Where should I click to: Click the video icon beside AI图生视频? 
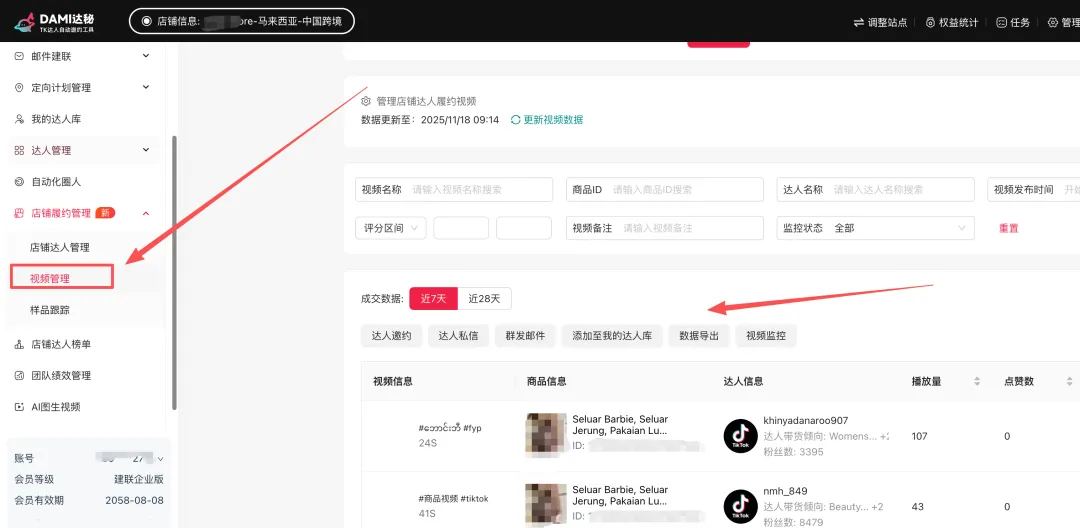pyautogui.click(x=19, y=407)
